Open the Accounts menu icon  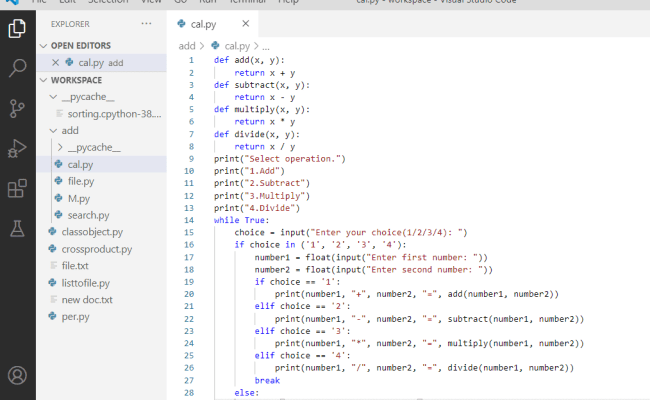coord(17,376)
